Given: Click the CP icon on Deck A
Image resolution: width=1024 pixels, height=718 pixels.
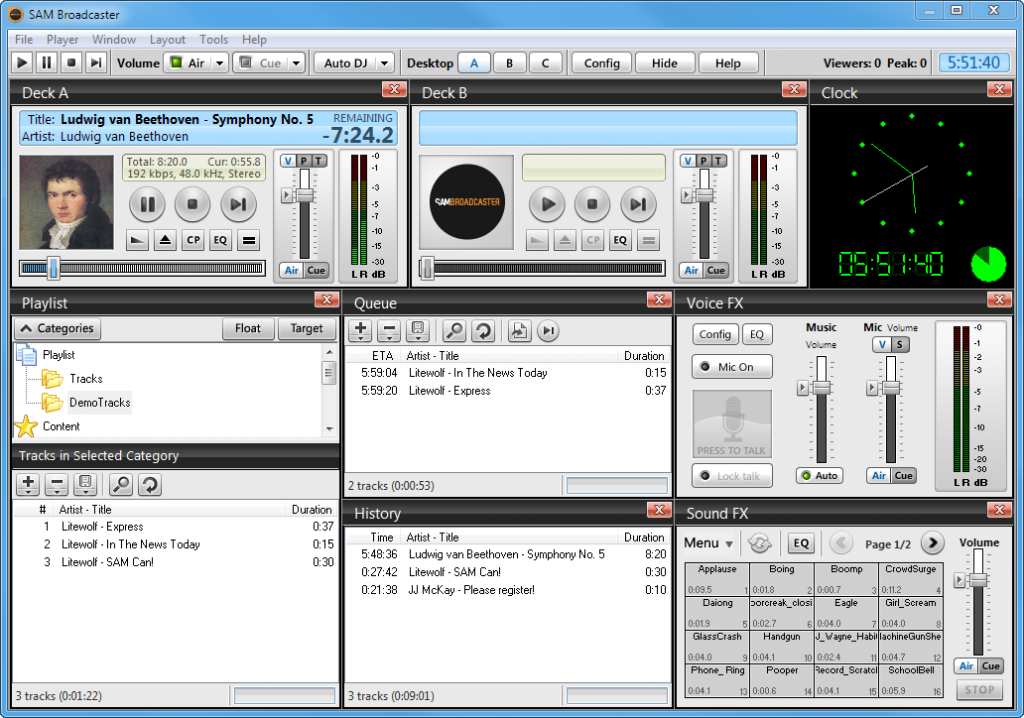Looking at the screenshot, I should click(x=192, y=239).
